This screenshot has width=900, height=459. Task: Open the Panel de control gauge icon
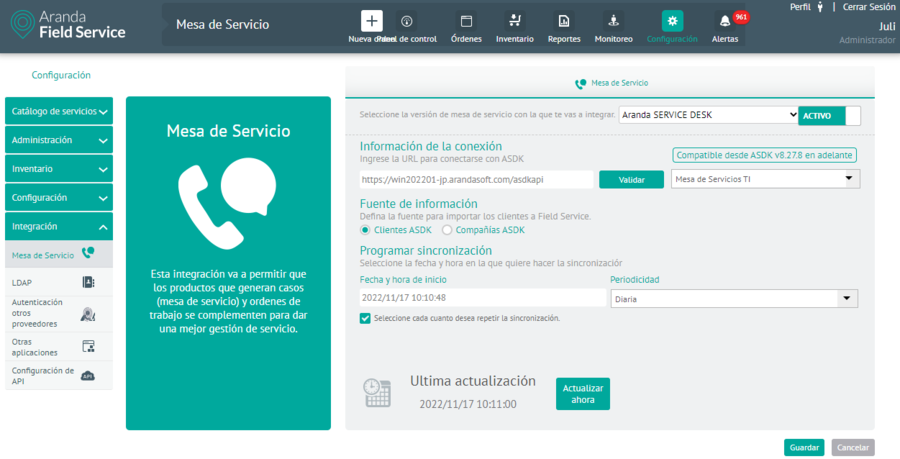pos(406,21)
